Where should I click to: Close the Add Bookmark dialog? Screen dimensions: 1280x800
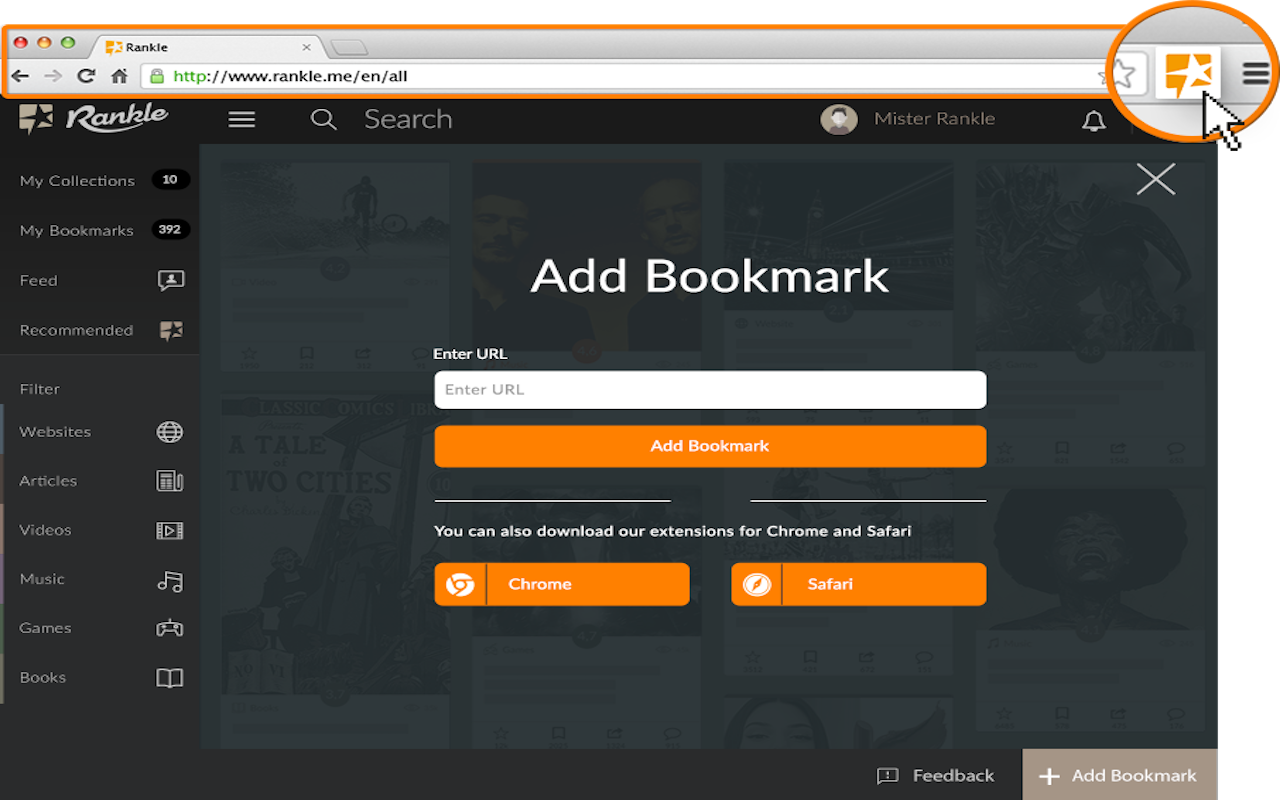[x=1155, y=179]
